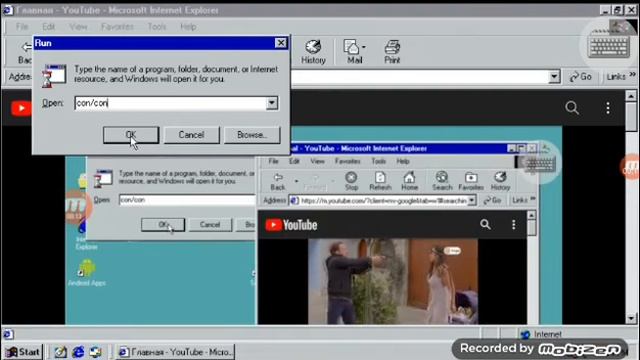Click the floating keyboard overlay icon

[609, 47]
